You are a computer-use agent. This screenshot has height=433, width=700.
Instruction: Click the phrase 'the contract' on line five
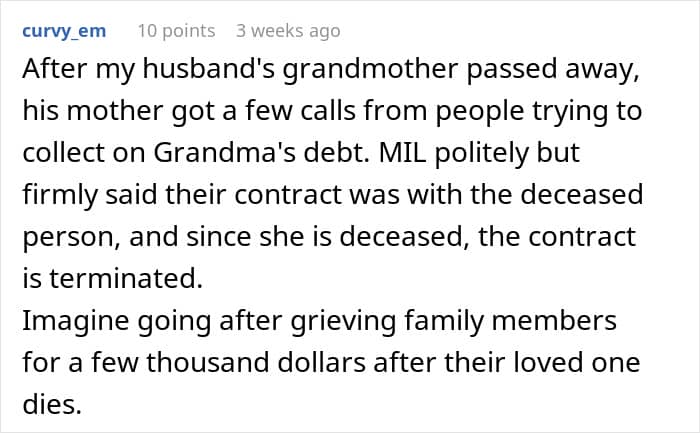[x=557, y=236]
